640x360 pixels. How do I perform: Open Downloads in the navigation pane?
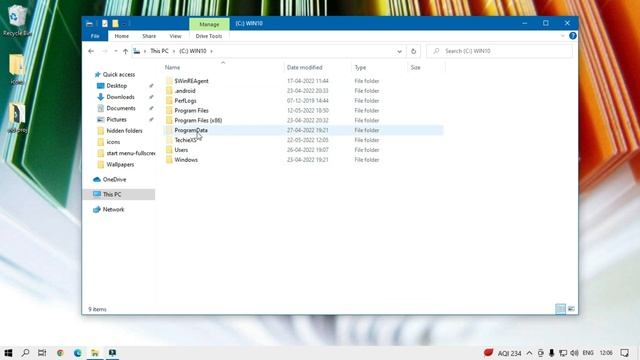[120, 97]
